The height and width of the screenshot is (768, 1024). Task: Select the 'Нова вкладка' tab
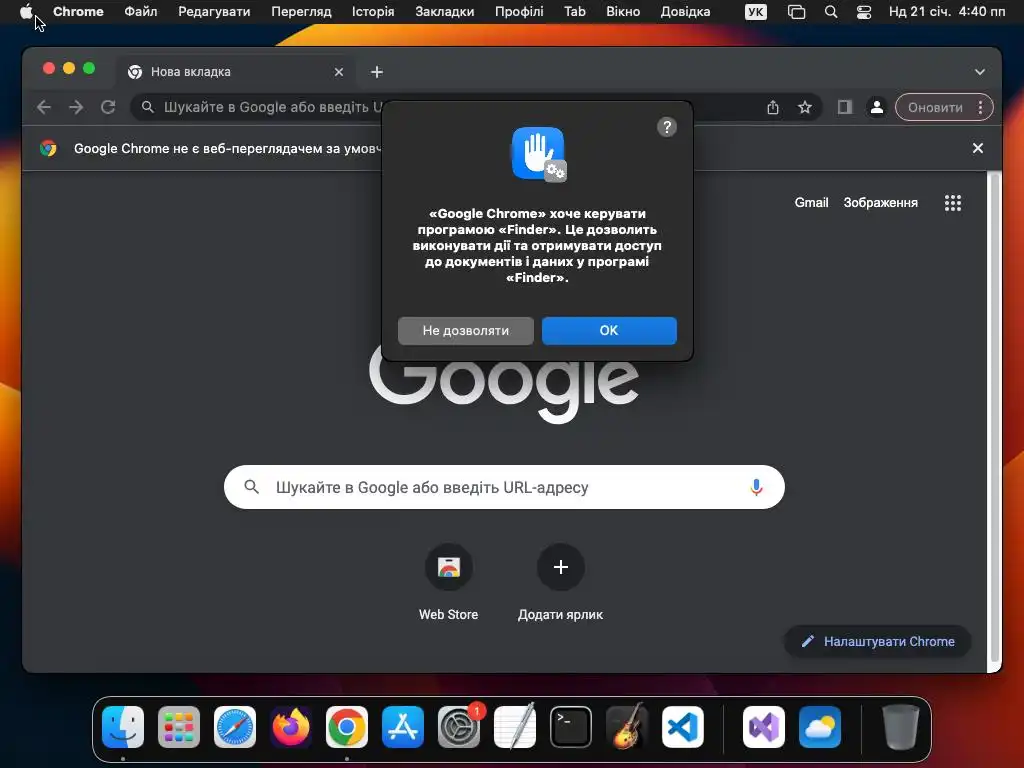236,72
